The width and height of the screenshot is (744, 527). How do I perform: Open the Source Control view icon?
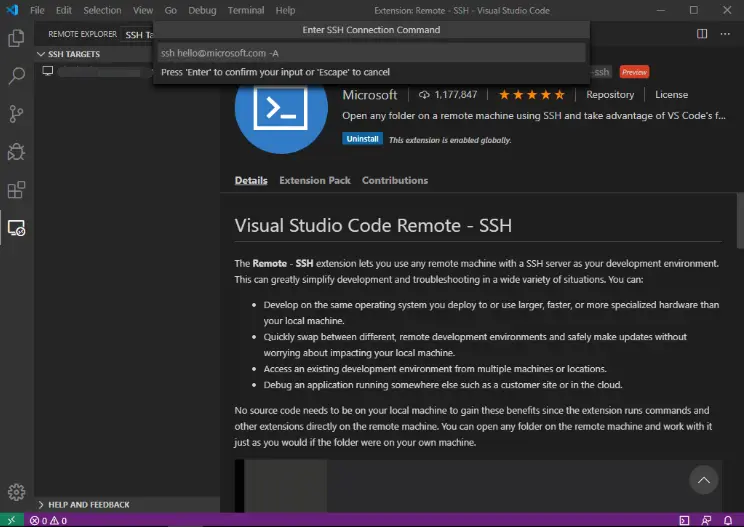16,114
